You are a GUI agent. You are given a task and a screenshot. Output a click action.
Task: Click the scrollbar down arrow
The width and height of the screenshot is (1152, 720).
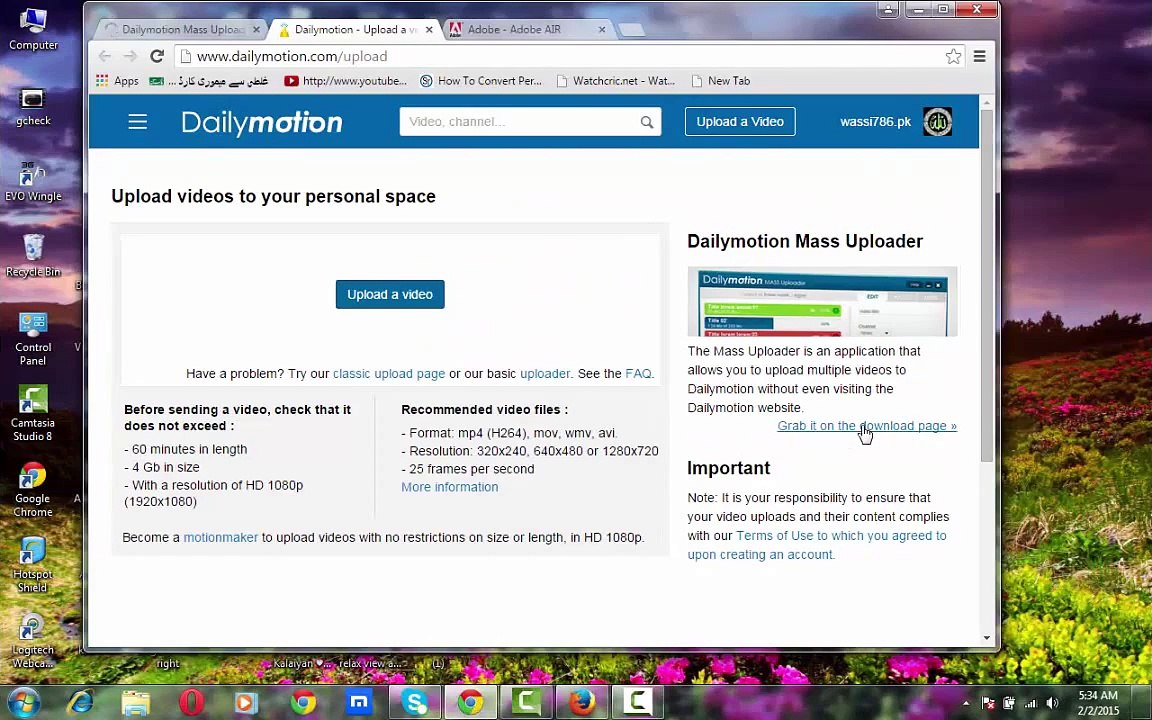tap(987, 638)
